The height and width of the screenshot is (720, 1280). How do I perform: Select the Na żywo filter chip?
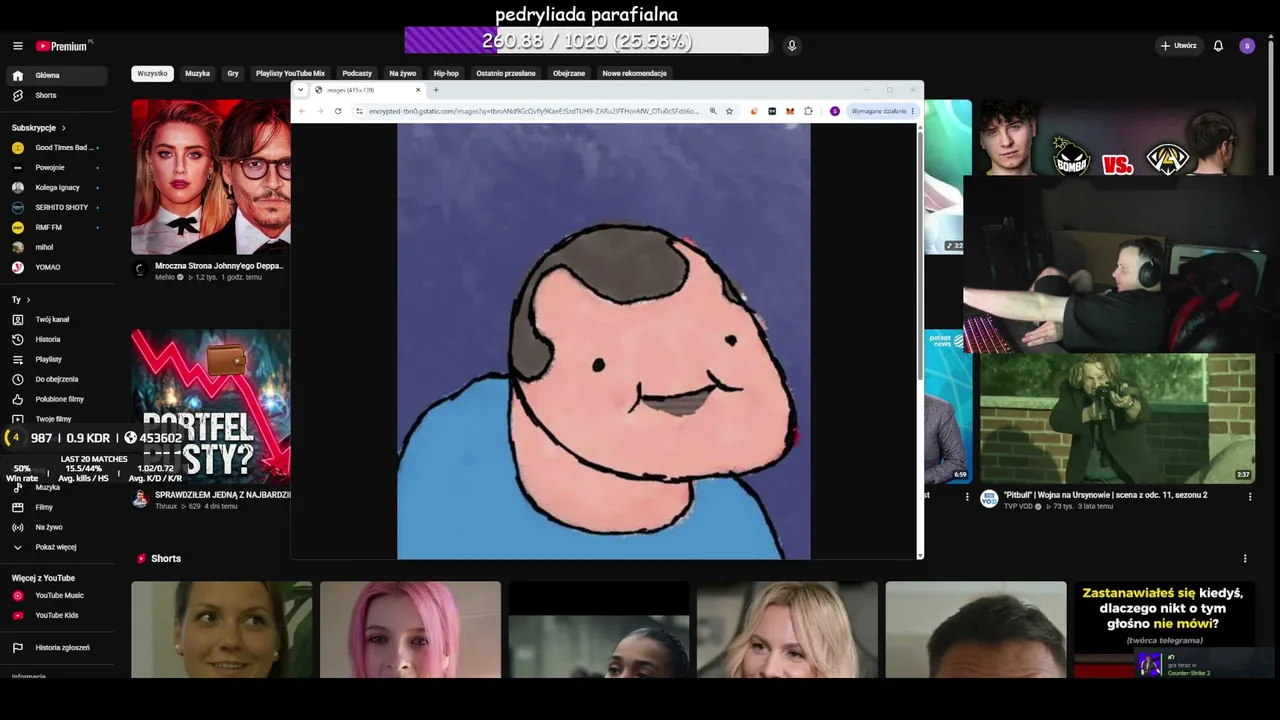[x=402, y=73]
